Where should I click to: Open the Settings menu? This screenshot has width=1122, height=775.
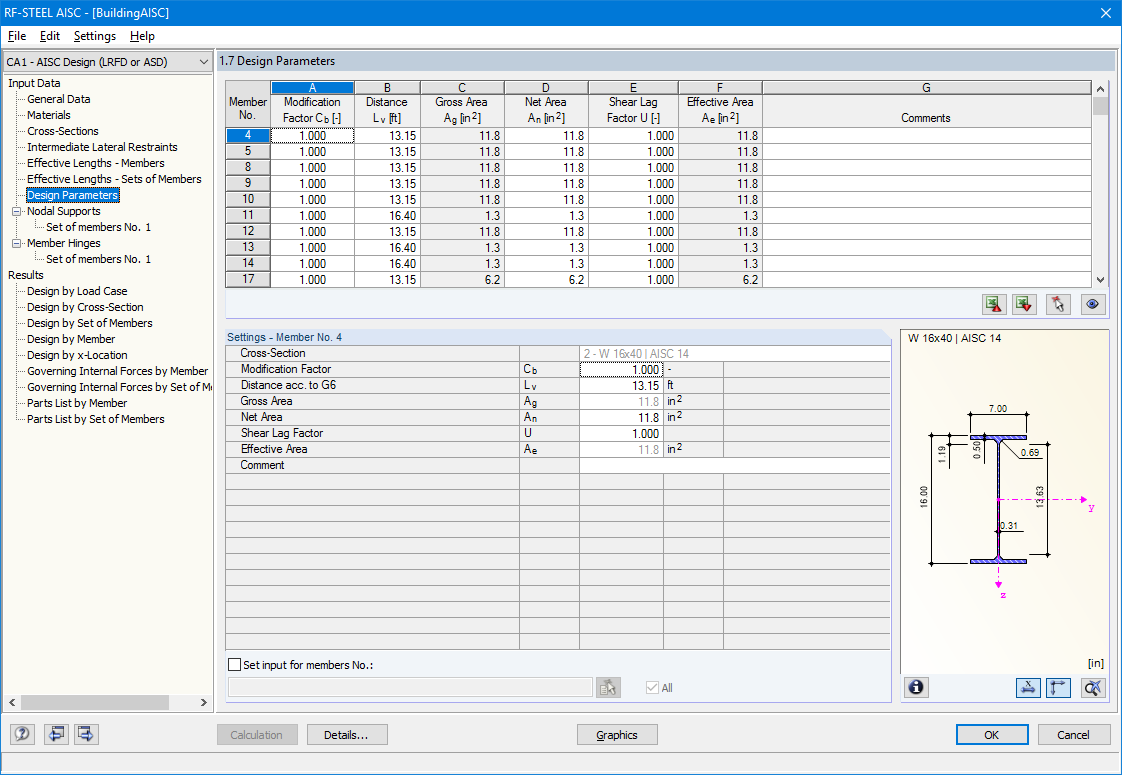pyautogui.click(x=94, y=36)
